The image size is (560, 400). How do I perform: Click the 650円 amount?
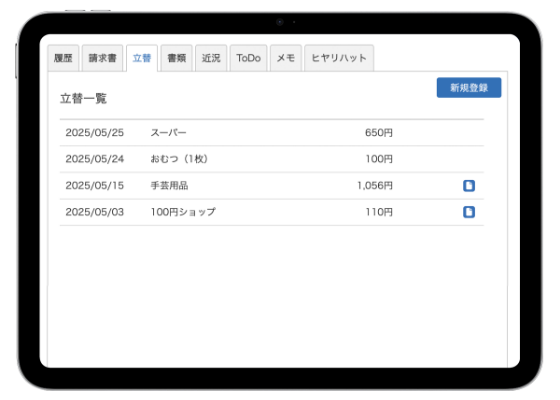[379, 132]
